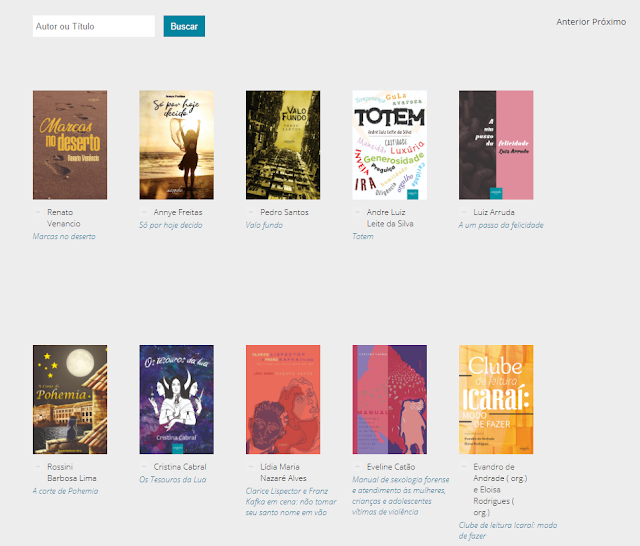Select author name Renato Venancio
This screenshot has height=546, width=640.
point(64,218)
